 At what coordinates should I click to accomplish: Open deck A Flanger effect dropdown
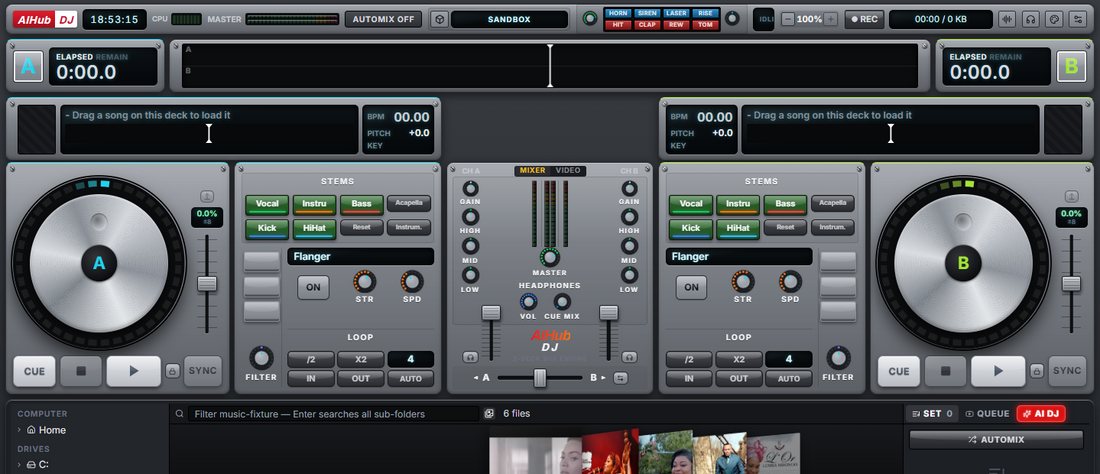click(x=361, y=257)
